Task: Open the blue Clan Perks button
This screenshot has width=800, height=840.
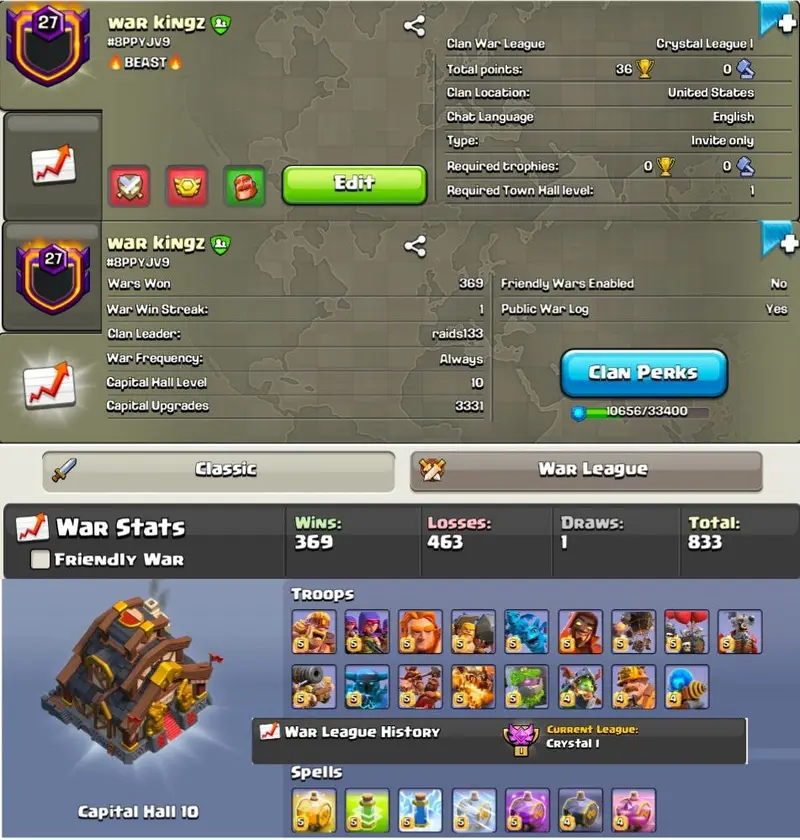Action: coord(644,373)
